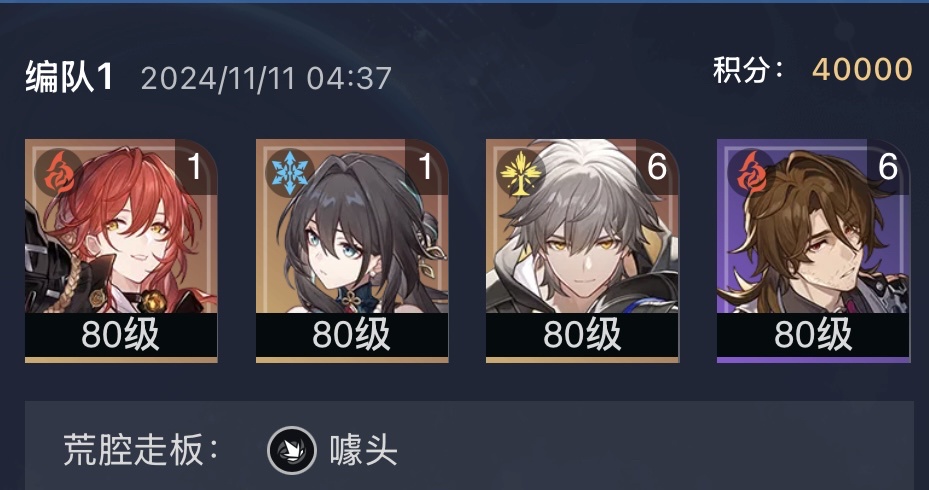Tap the 2024/11/11 04:37 timestamp
This screenshot has width=929, height=490.
coord(266,78)
